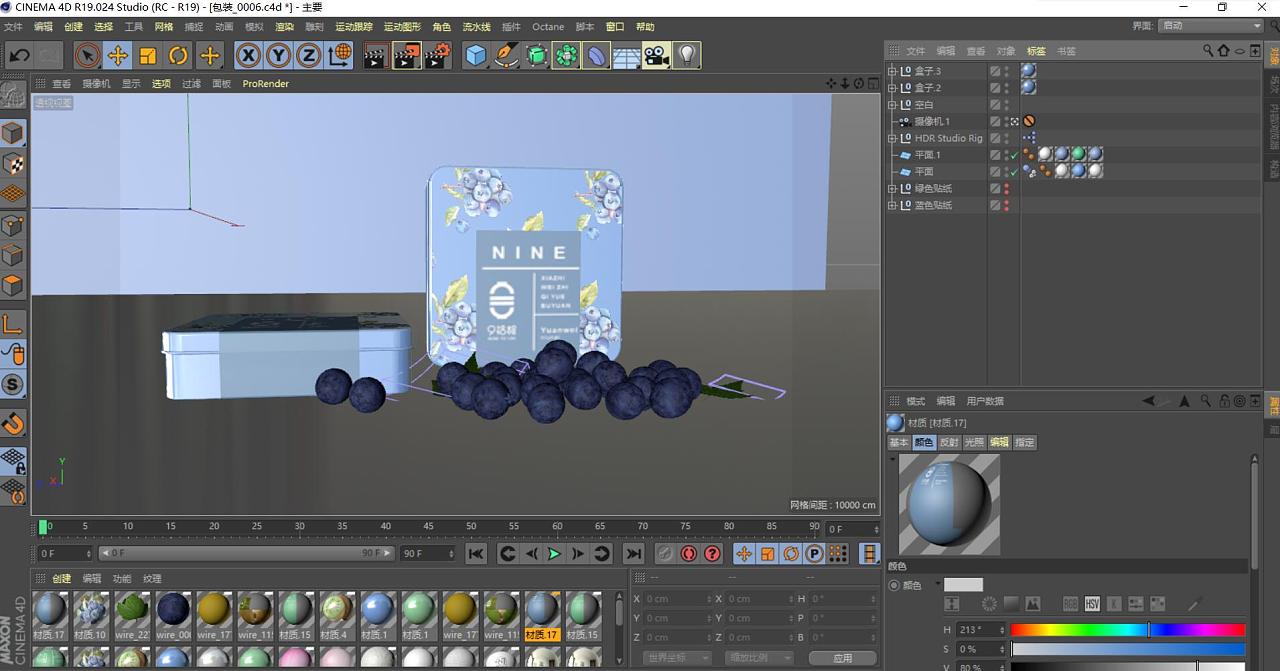The width and height of the screenshot is (1280, 671).
Task: Click frame 45 on timeline ruler
Action: tap(428, 526)
